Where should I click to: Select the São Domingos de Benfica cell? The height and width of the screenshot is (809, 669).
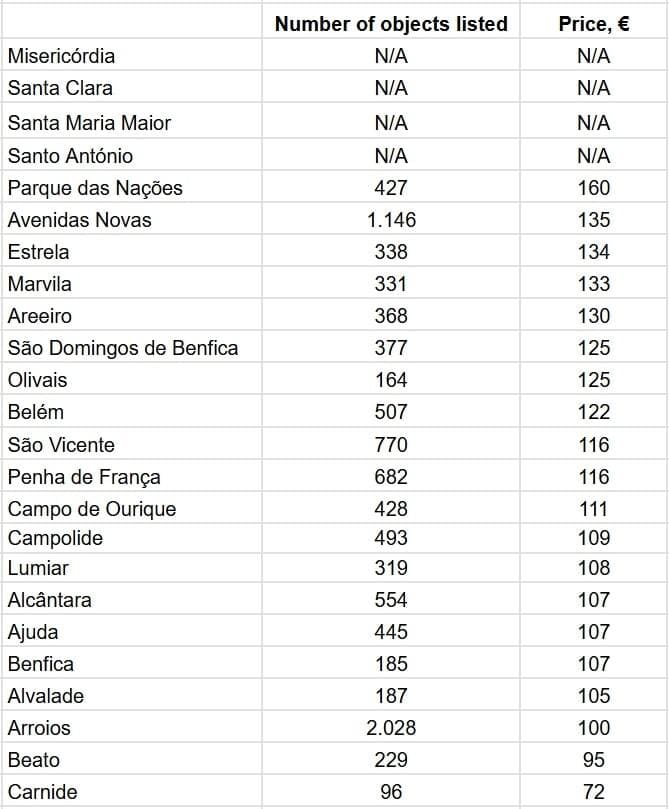pyautogui.click(x=123, y=348)
